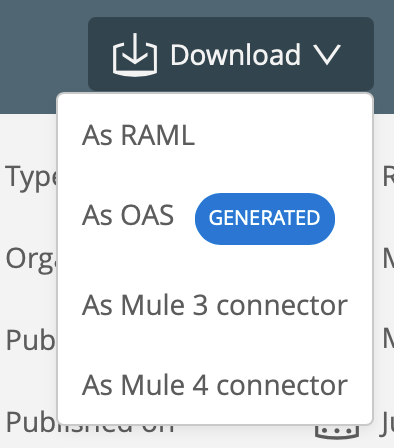Choose As OAS download option
The image size is (394, 448).
(128, 216)
